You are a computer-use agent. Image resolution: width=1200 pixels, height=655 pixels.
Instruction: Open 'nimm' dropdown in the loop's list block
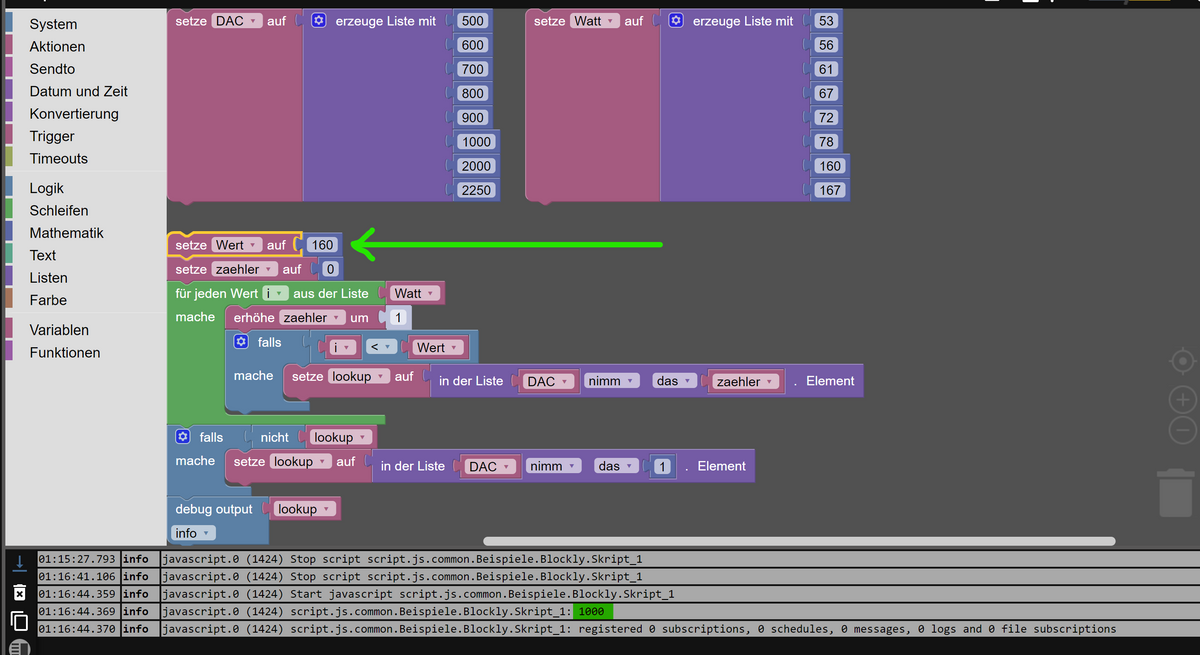(x=612, y=381)
